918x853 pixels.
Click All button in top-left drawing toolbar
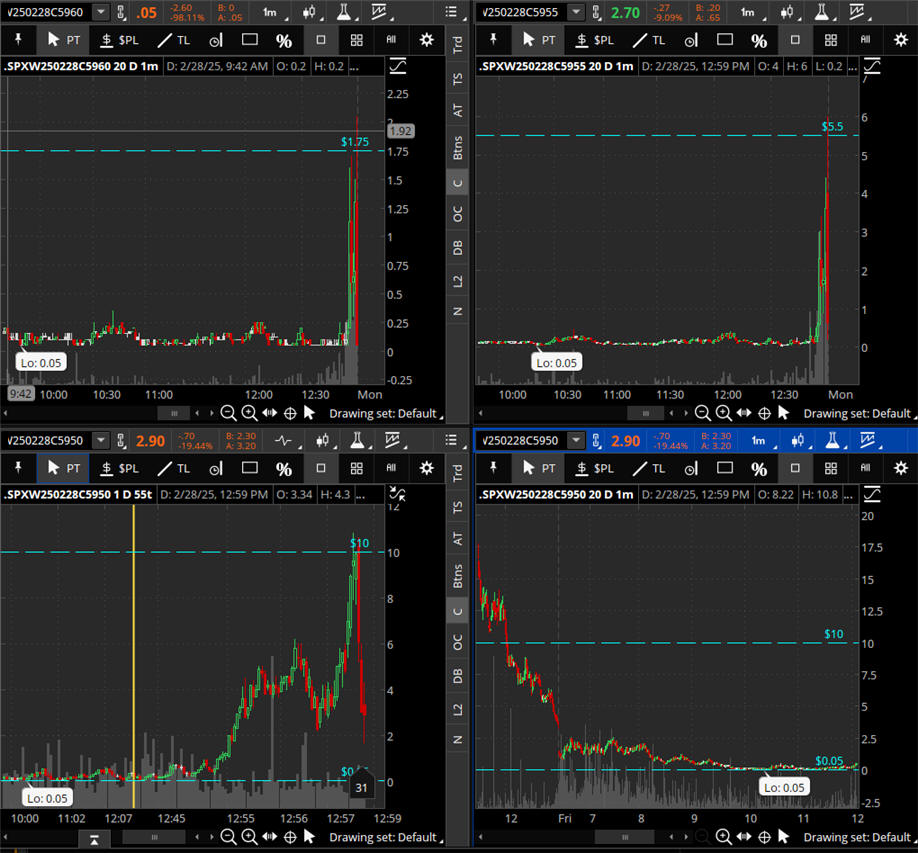click(x=391, y=40)
